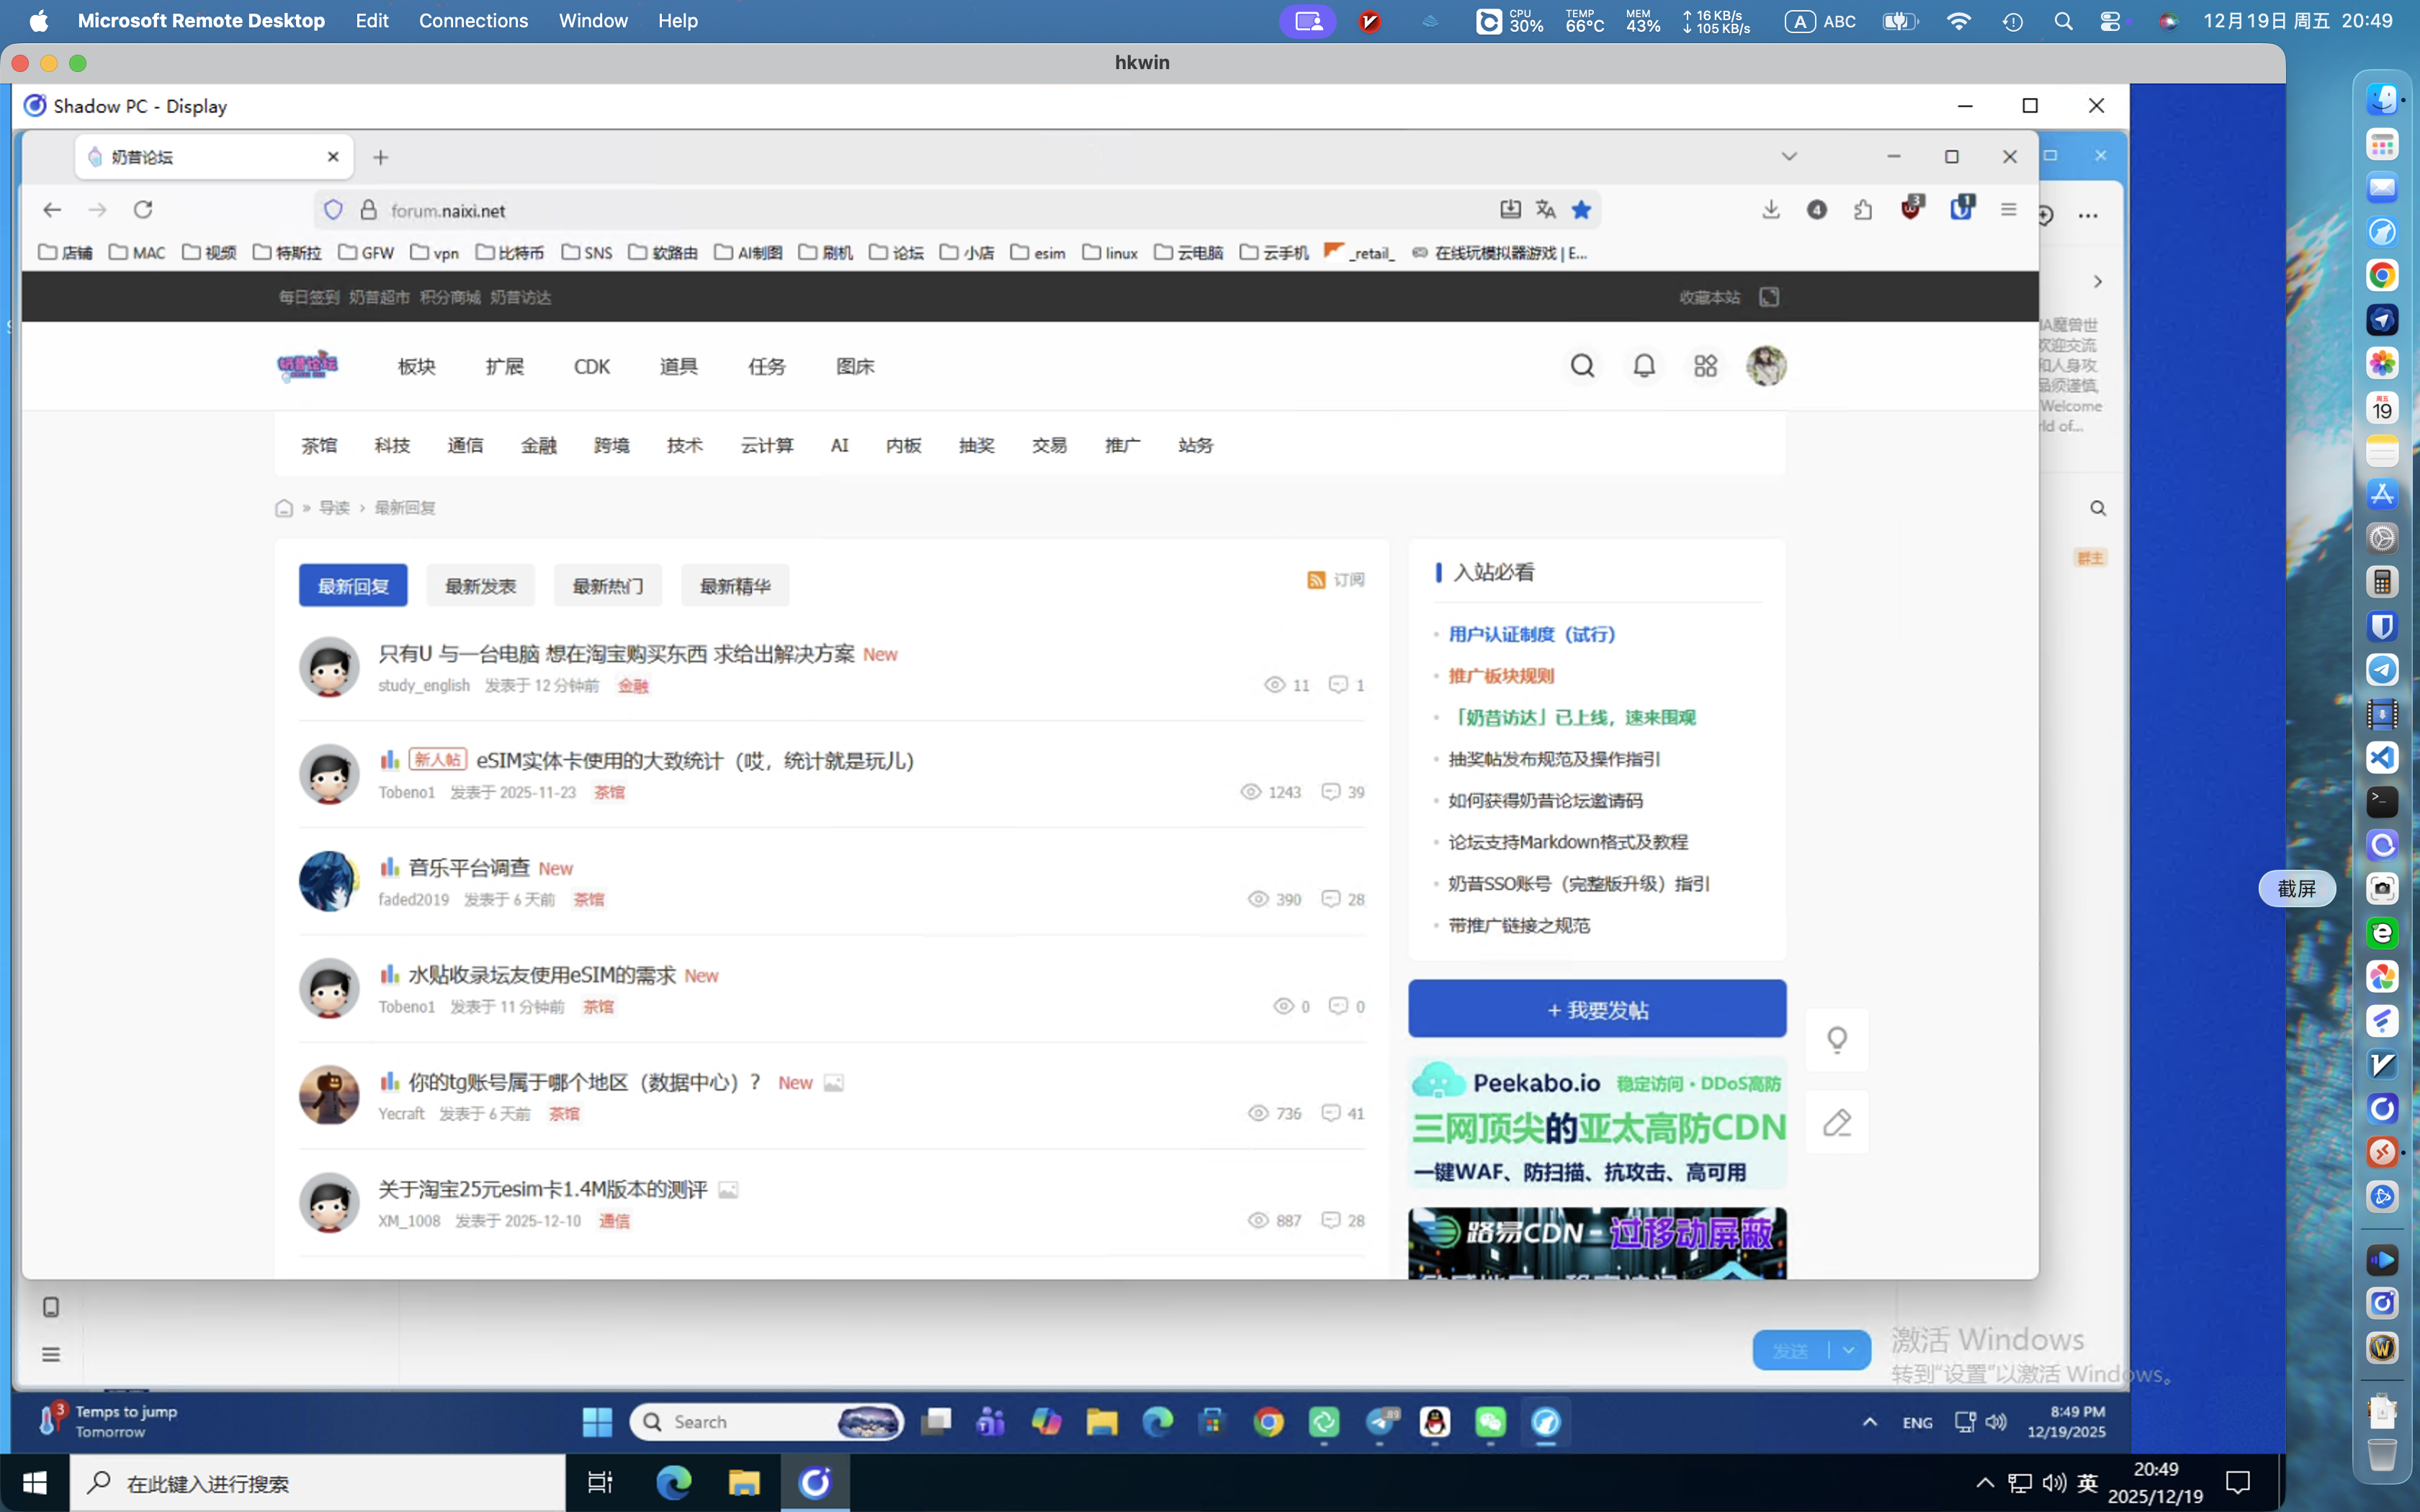Click the 我要发帖 blue post button
The height and width of the screenshot is (1512, 2420).
point(1596,1009)
